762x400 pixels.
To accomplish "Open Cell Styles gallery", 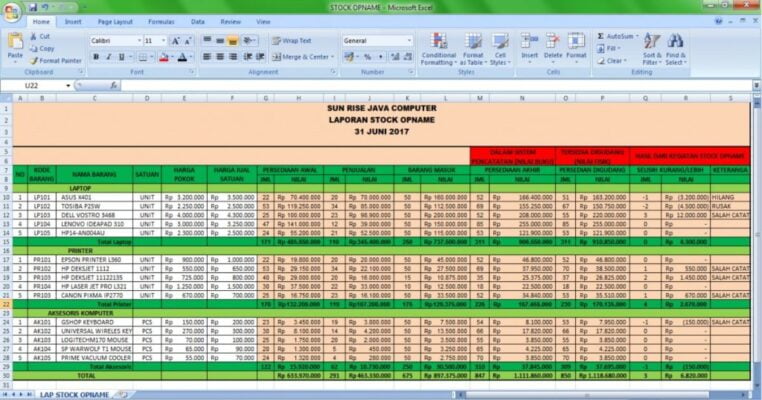I will coord(500,49).
